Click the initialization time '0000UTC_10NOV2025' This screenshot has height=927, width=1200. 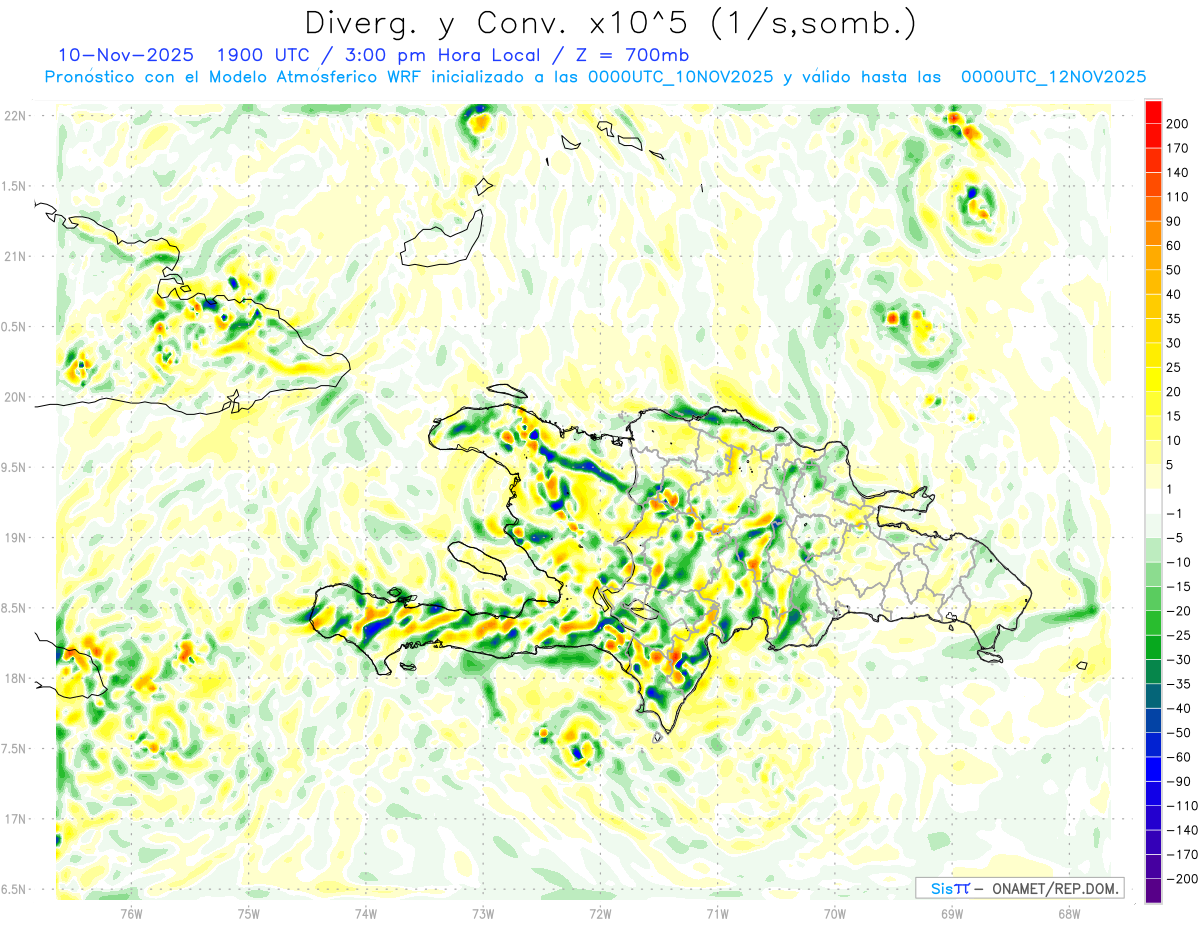[x=680, y=77]
